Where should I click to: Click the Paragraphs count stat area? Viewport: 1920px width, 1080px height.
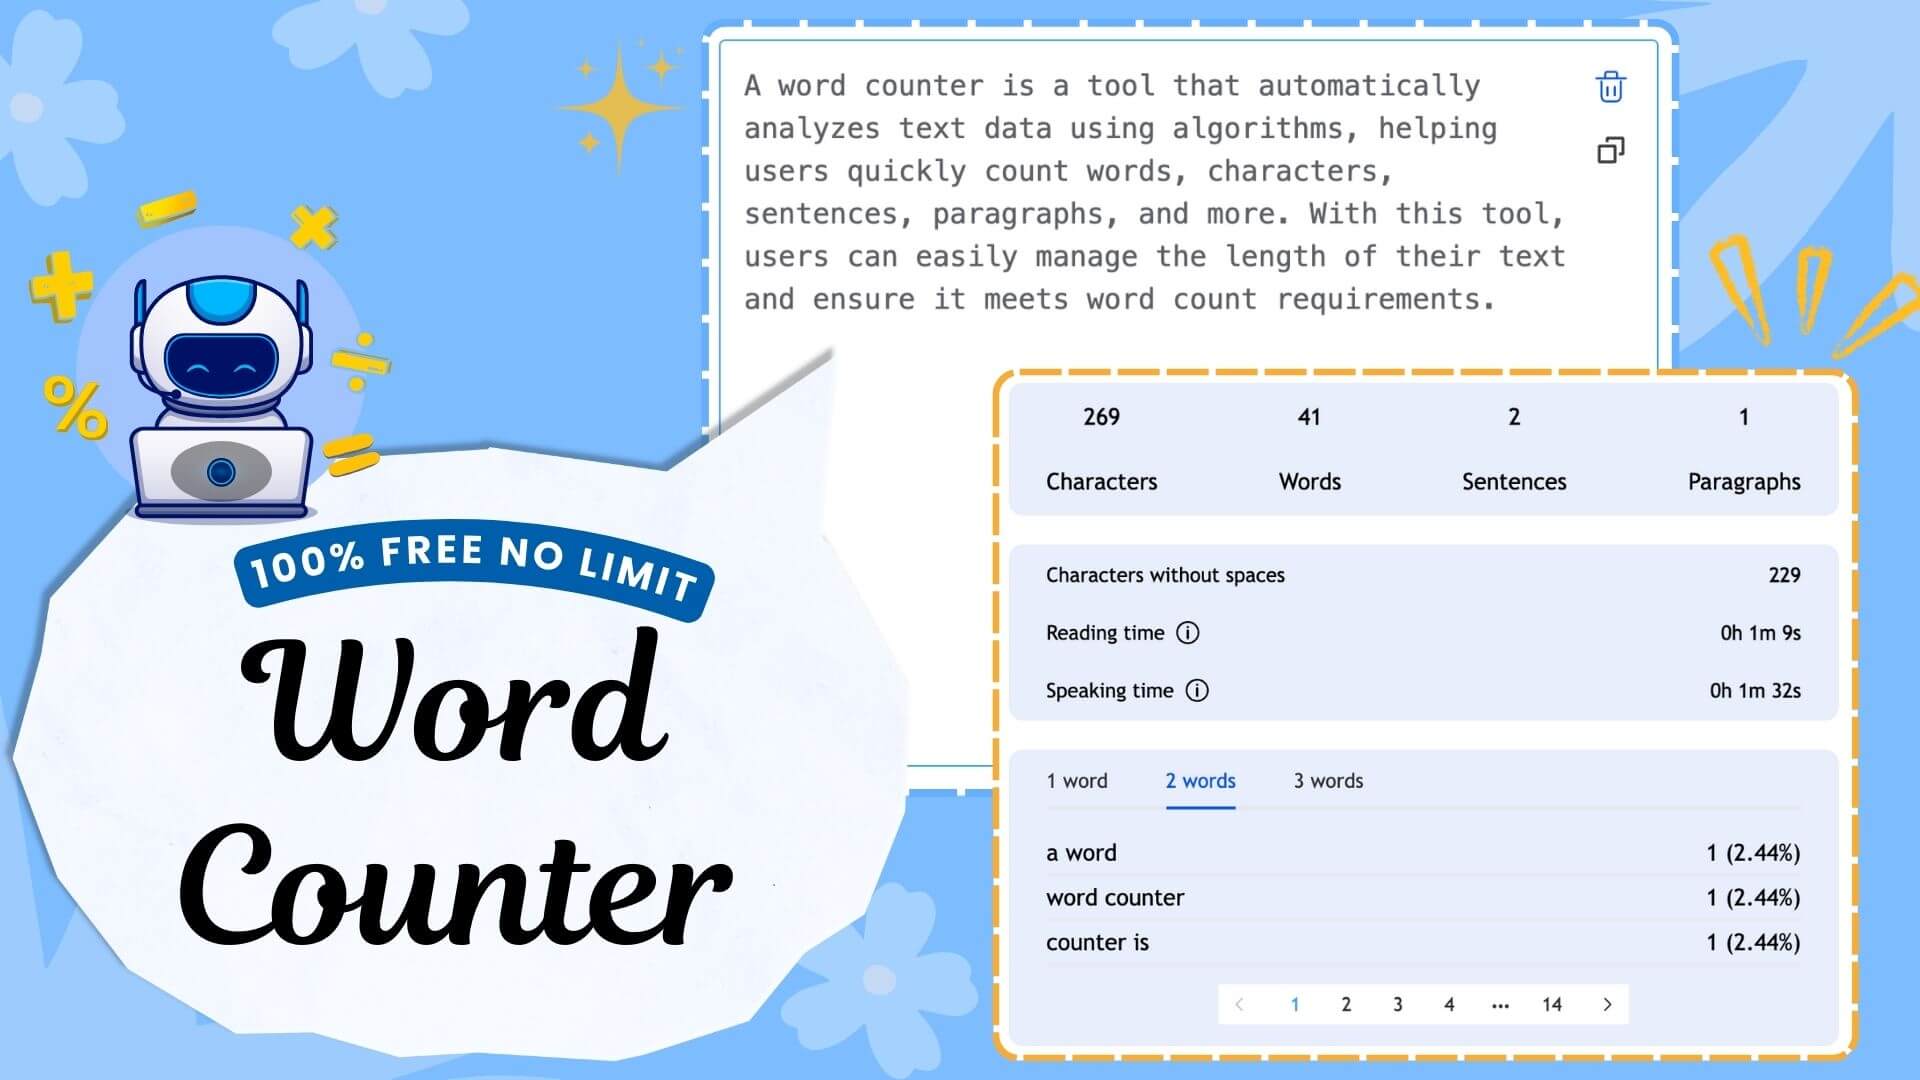pos(1741,448)
